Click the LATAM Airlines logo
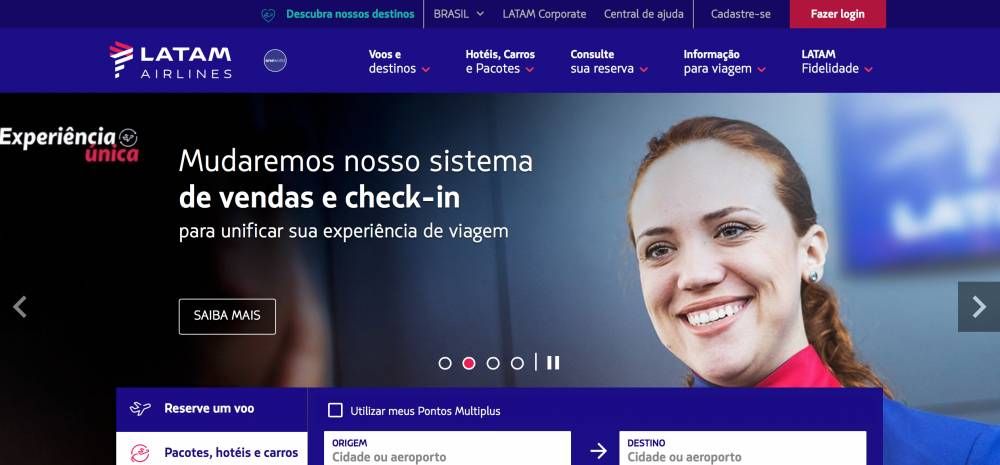 (x=170, y=61)
